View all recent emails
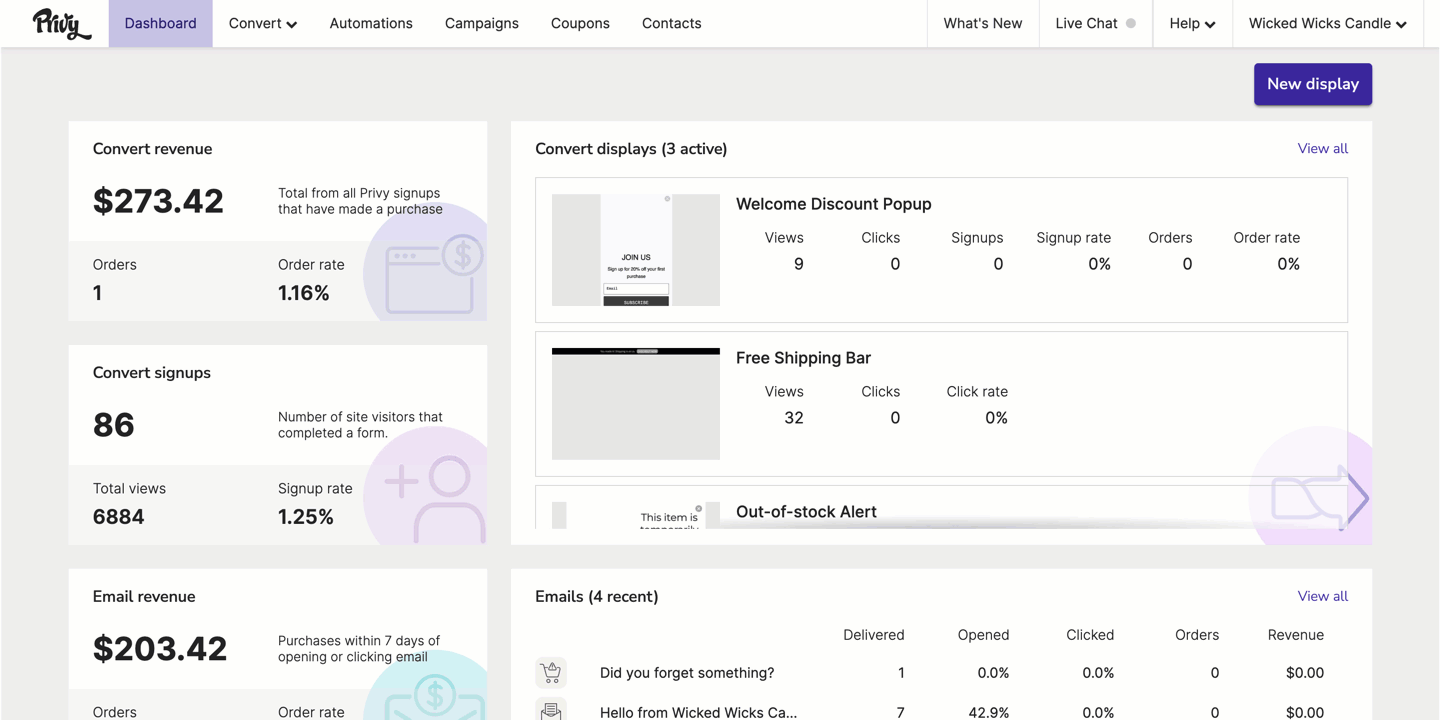1440x720 pixels. tap(1322, 596)
